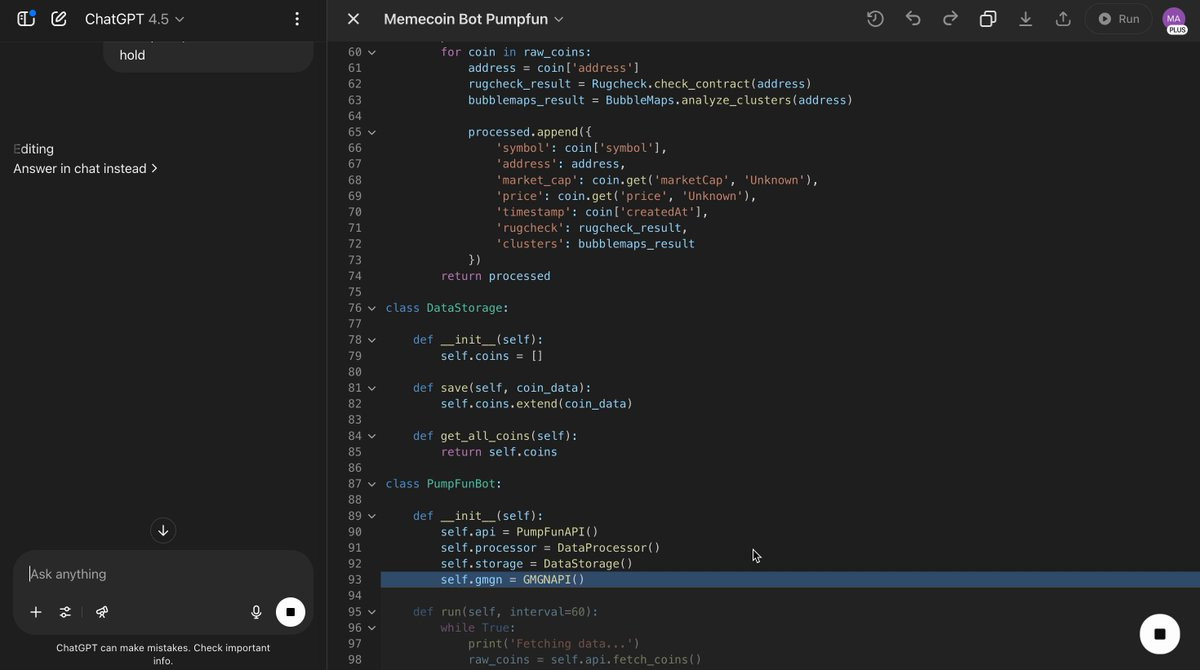Run the code with the Run button
1200x670 pixels.
tap(1119, 19)
